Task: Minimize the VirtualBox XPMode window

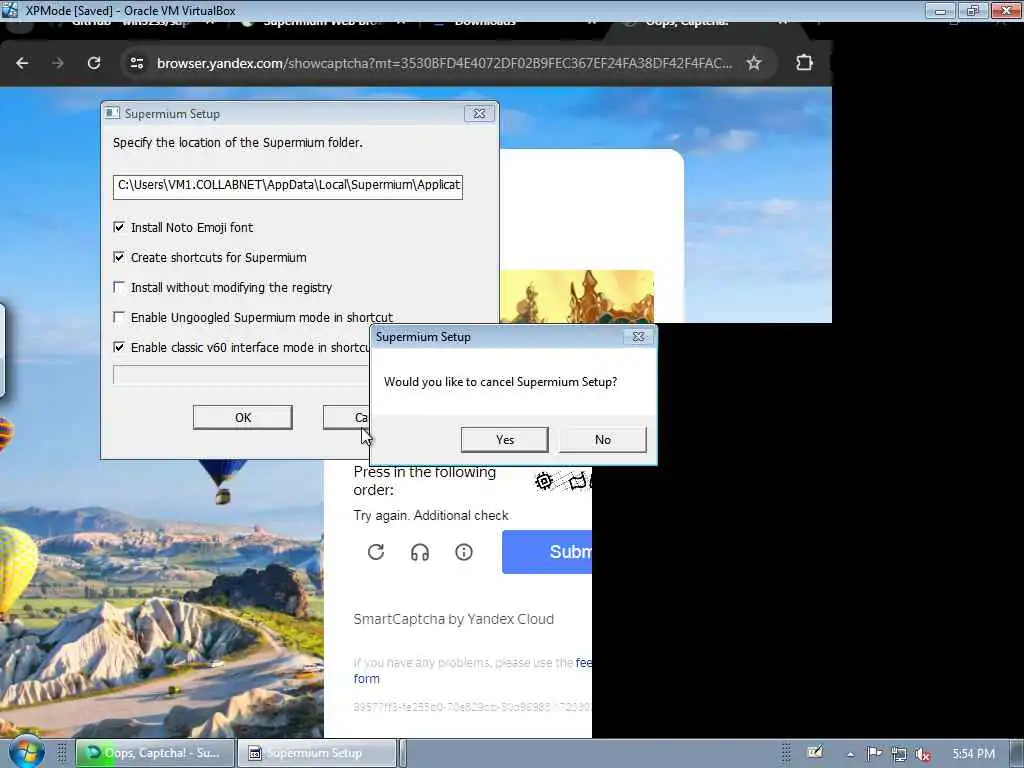Action: click(x=940, y=10)
